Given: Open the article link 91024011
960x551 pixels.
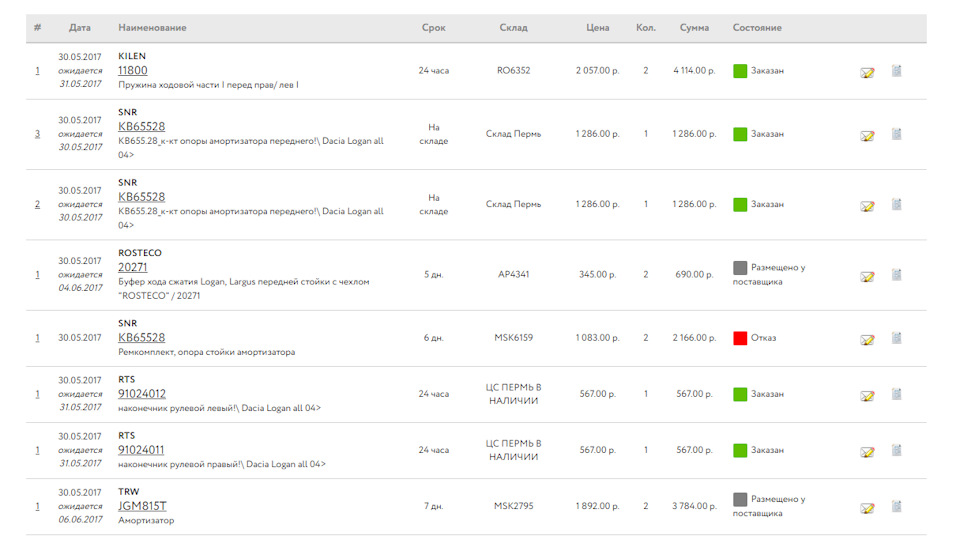Looking at the screenshot, I should 141,450.
